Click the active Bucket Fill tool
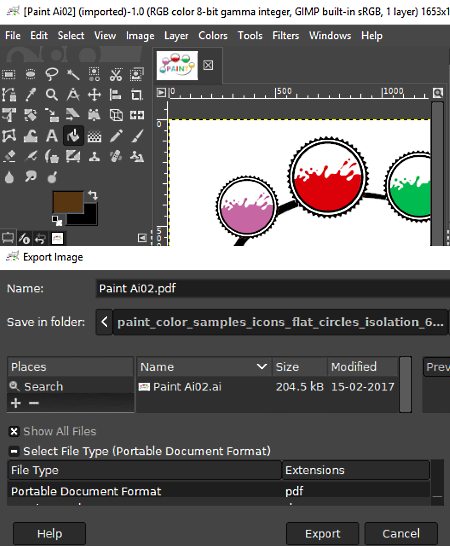The height and width of the screenshot is (546, 450). pyautogui.click(x=73, y=136)
